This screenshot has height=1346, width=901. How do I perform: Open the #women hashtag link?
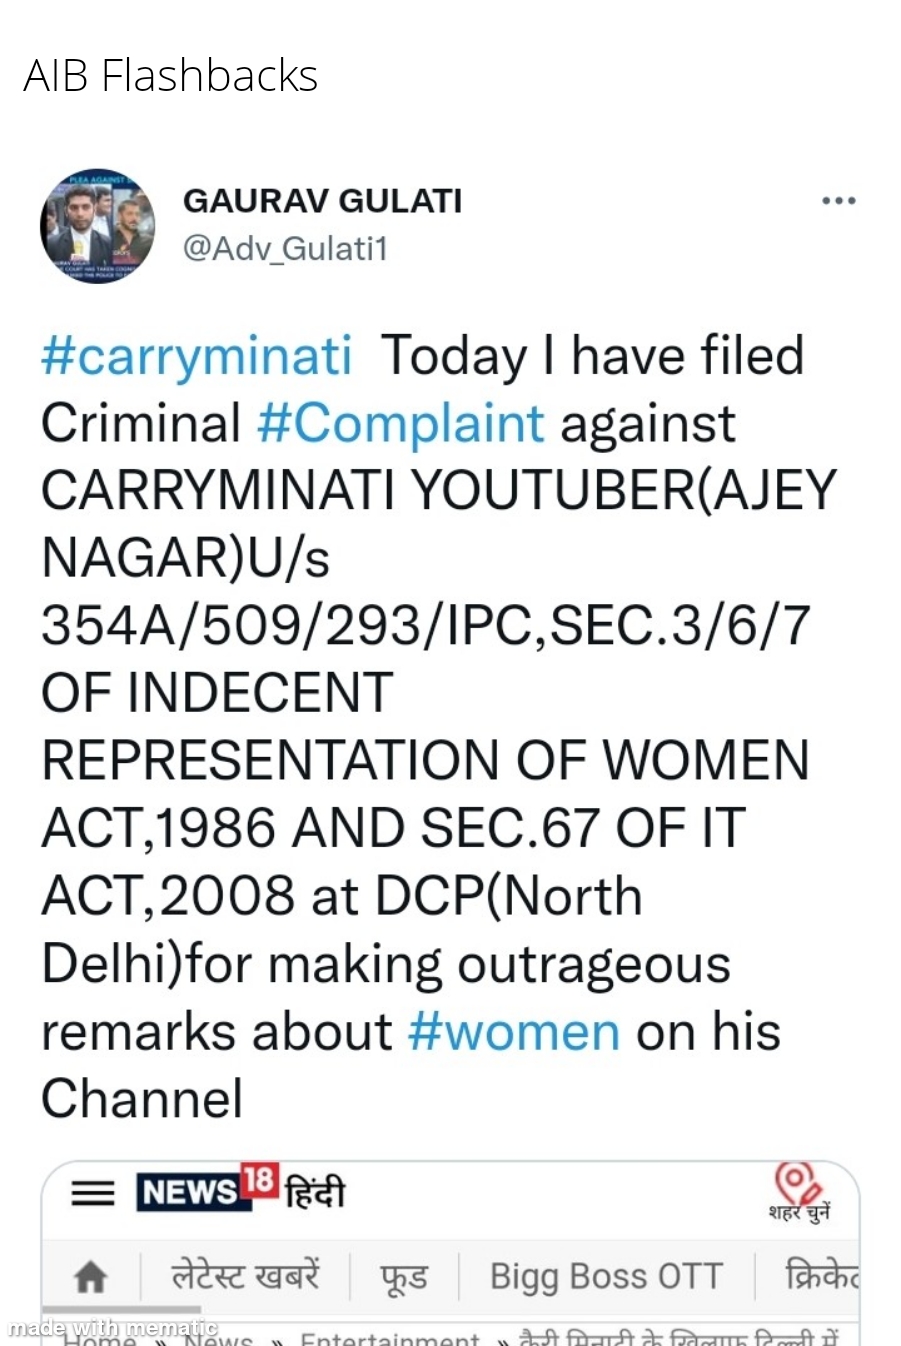coord(513,1031)
